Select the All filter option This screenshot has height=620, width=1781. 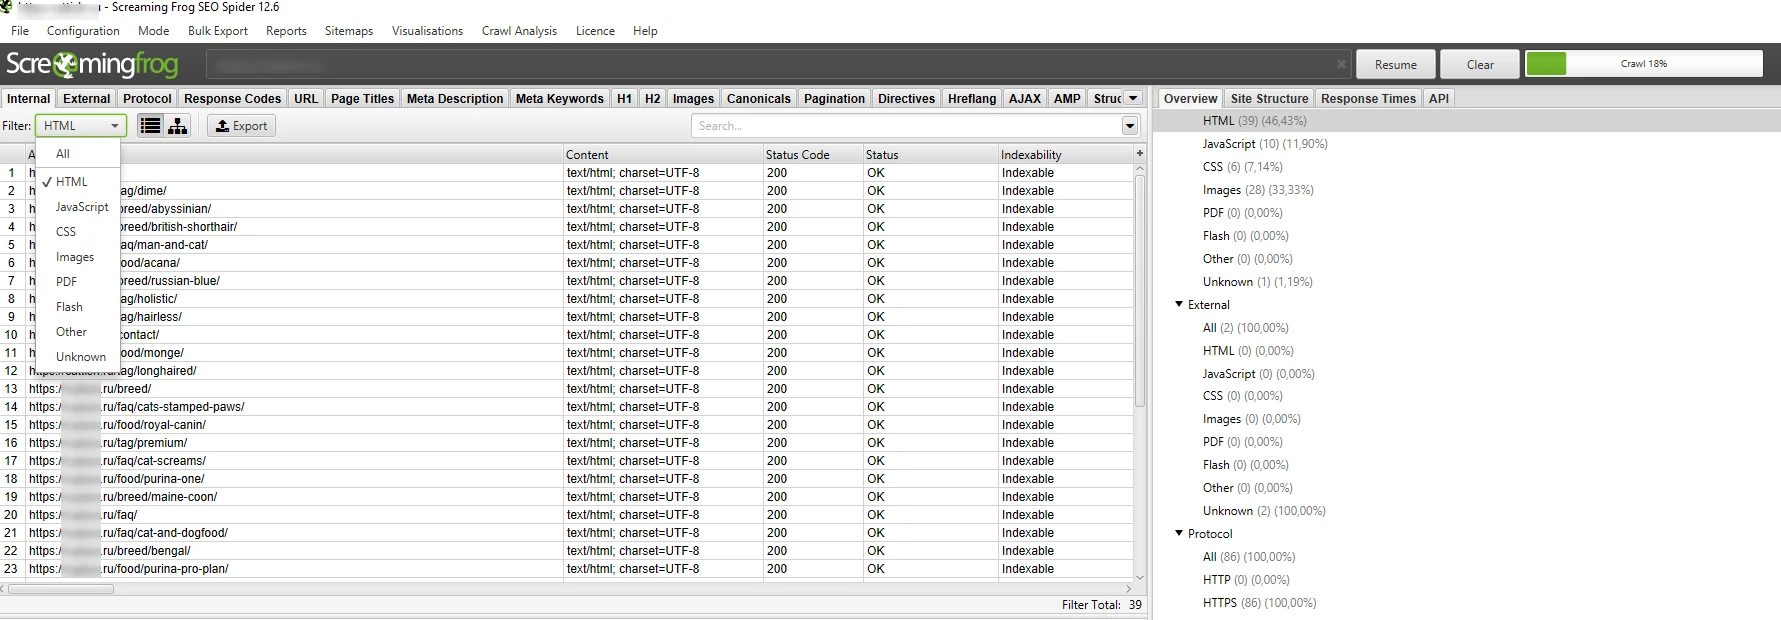point(63,154)
